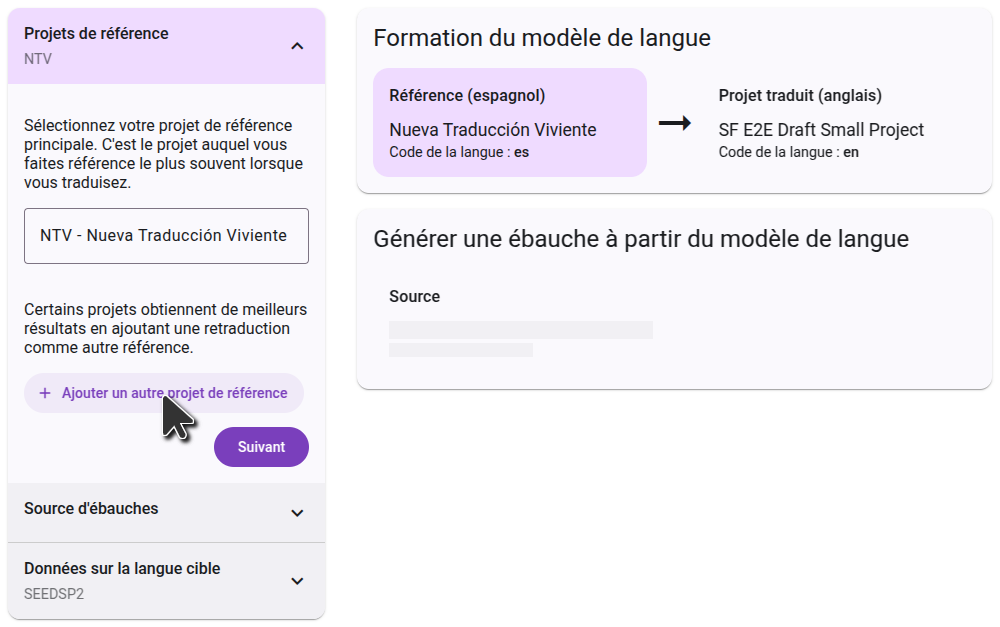Click the Projets de référence step title
This screenshot has height=627, width=1000.
point(96,34)
